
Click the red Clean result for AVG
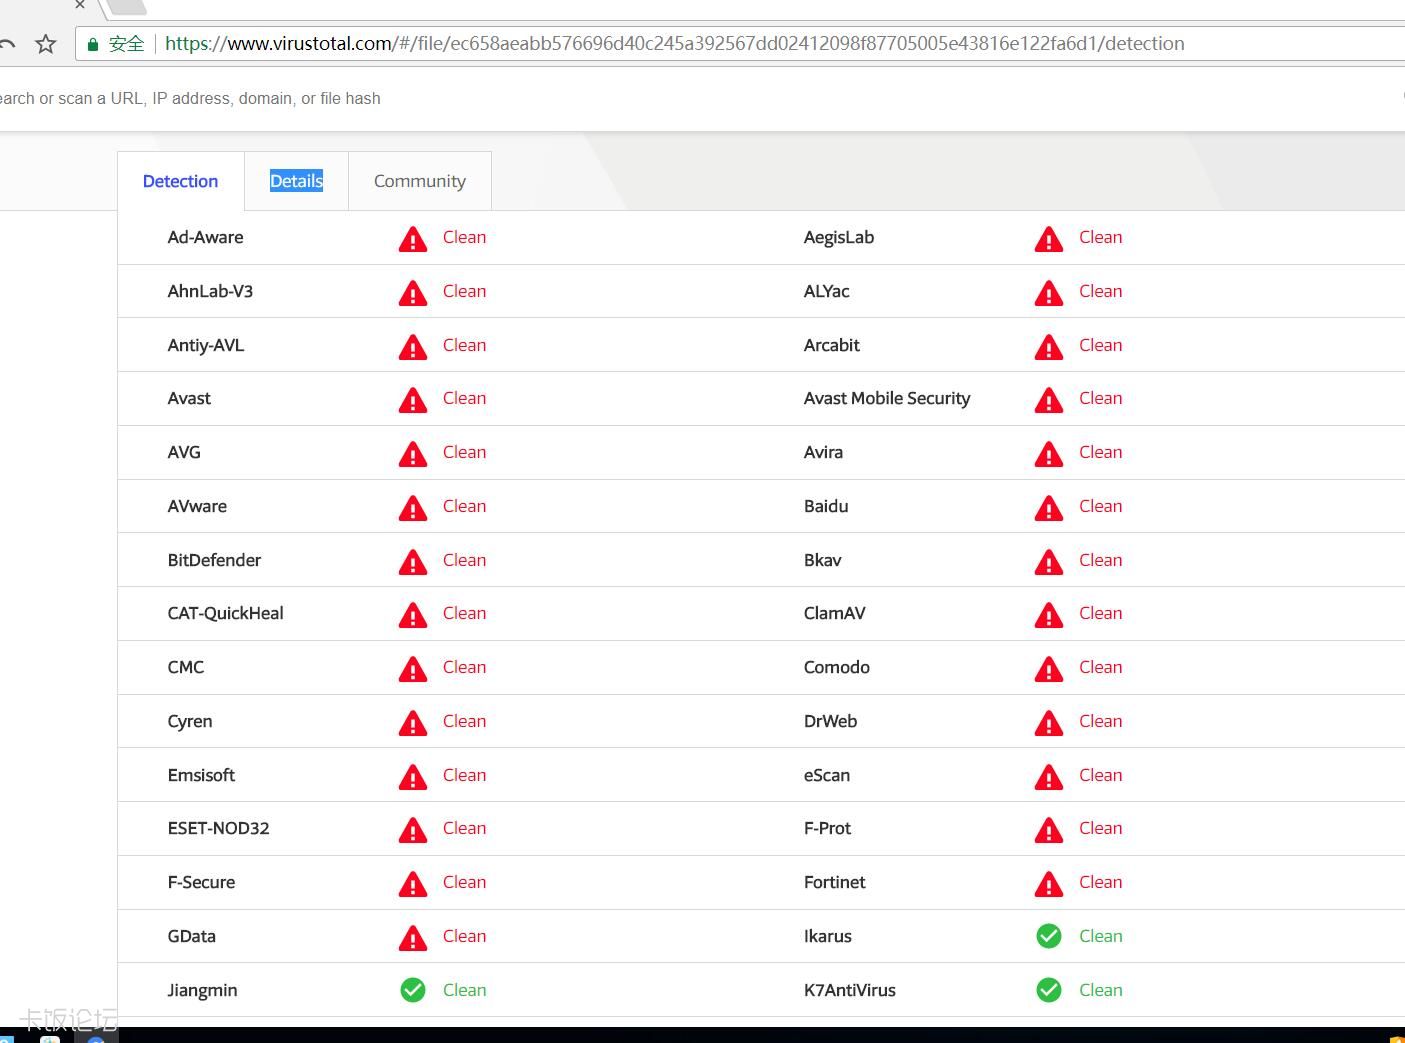click(x=465, y=452)
